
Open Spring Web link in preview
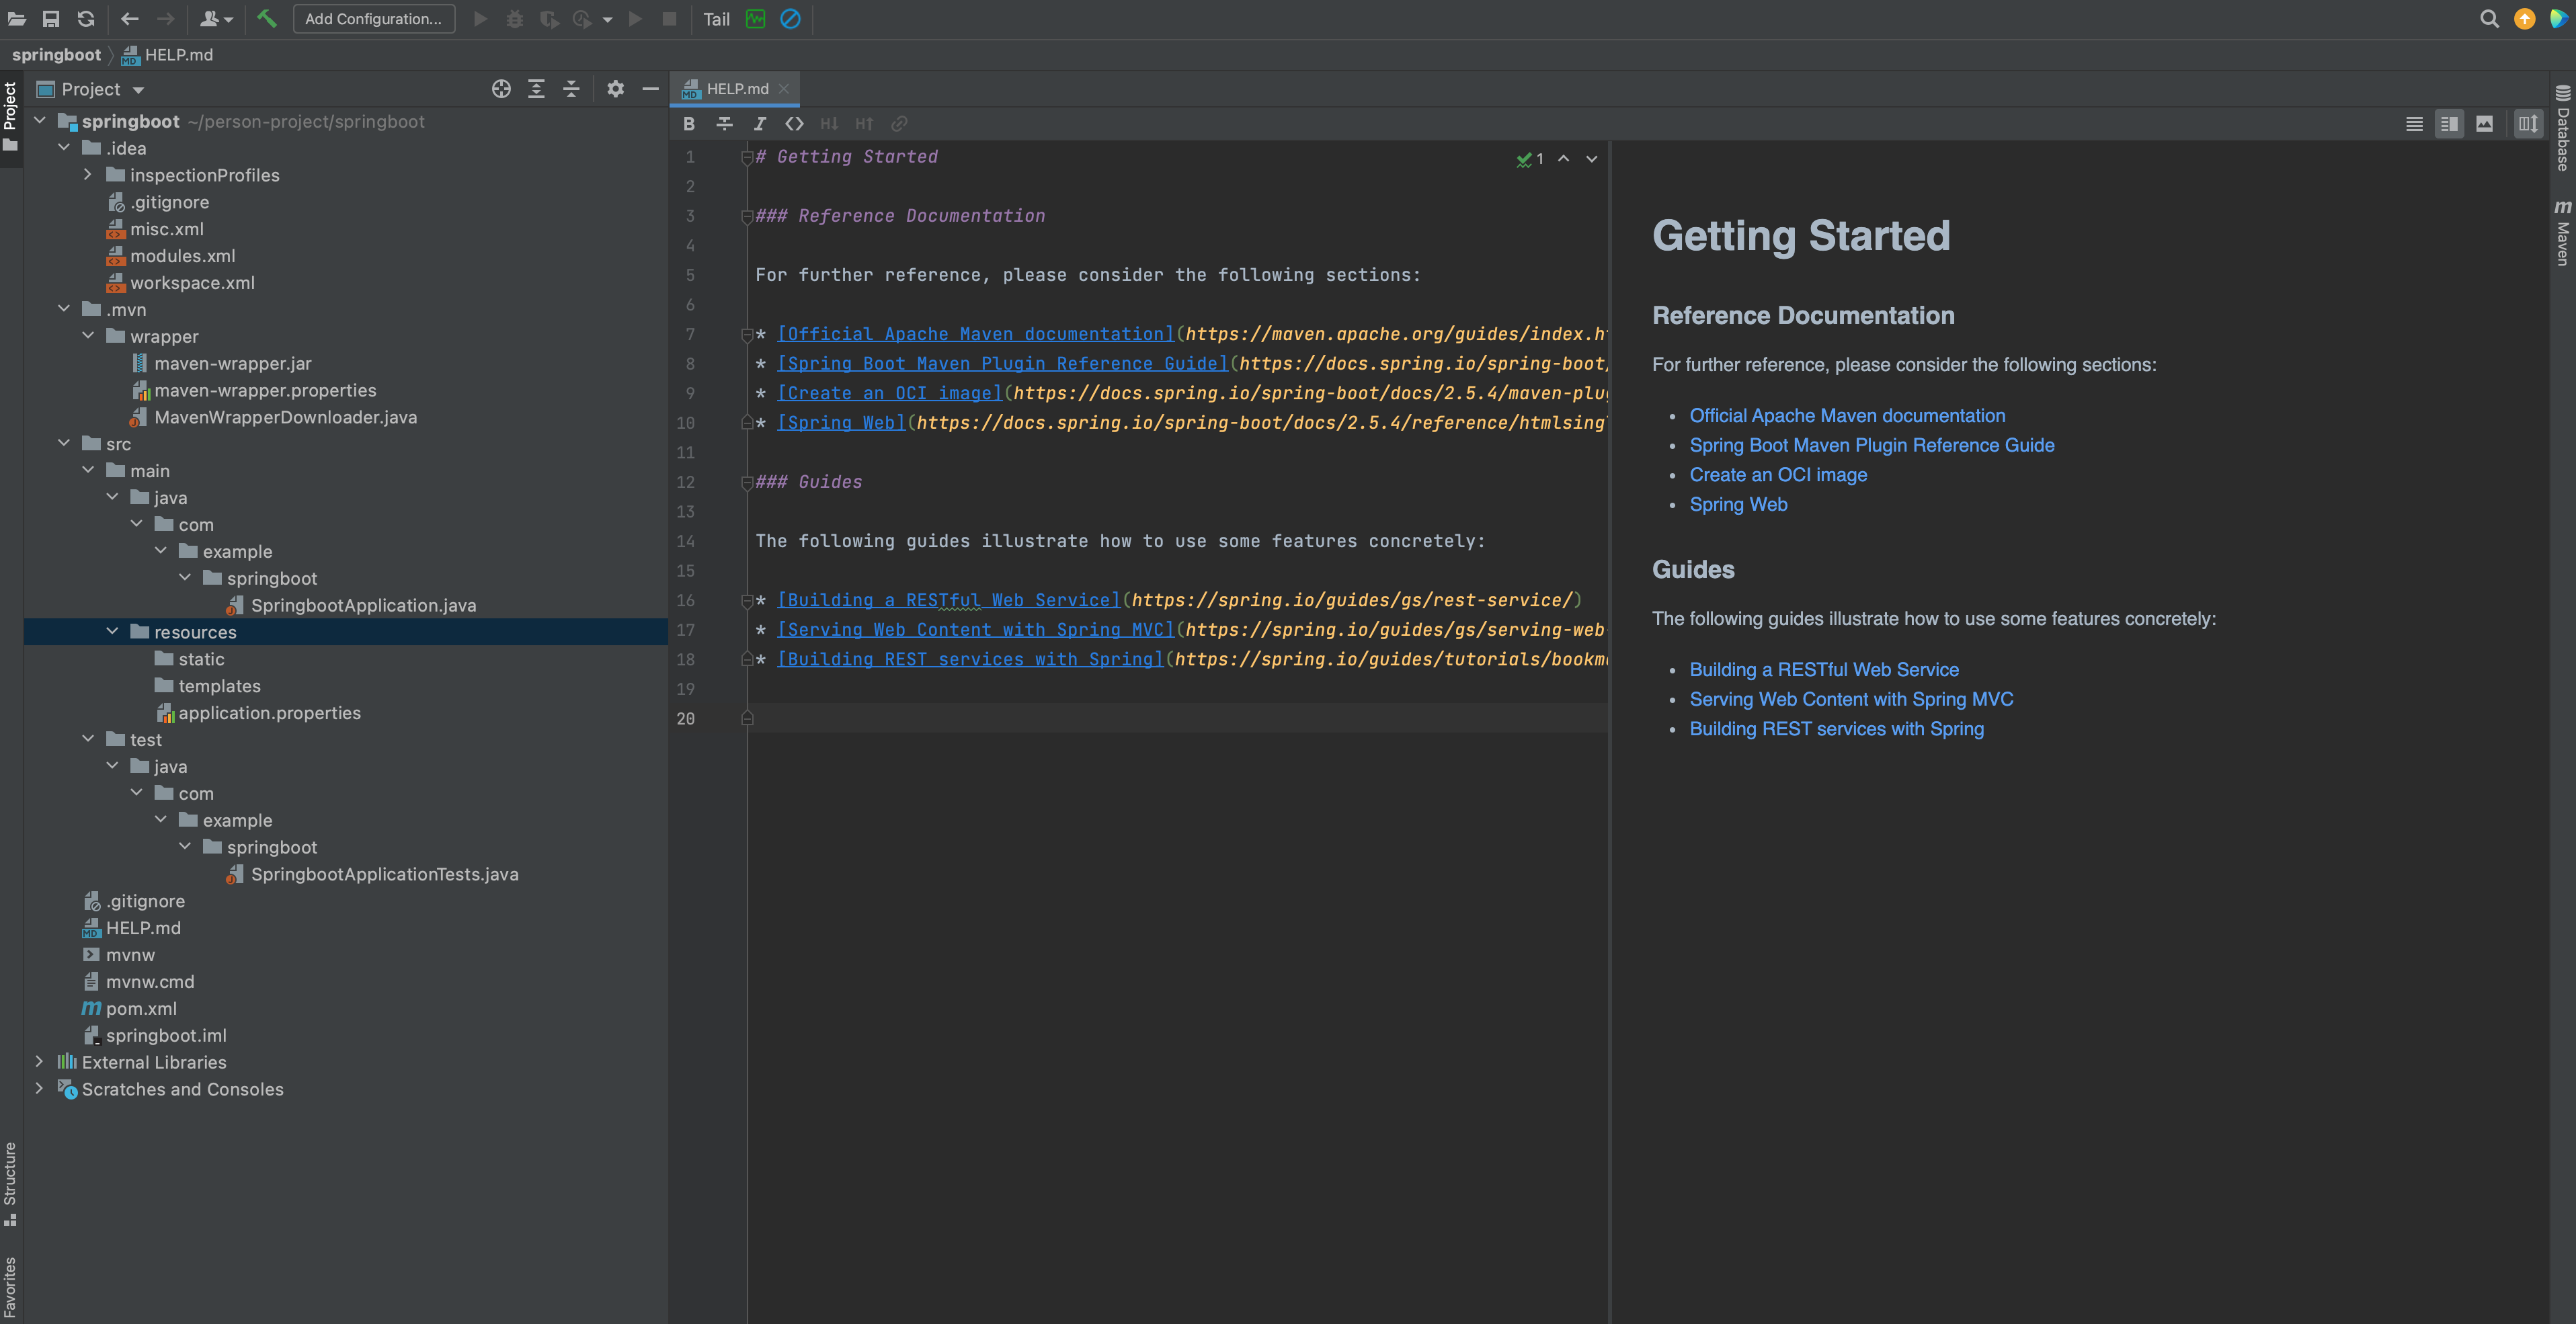click(1738, 505)
